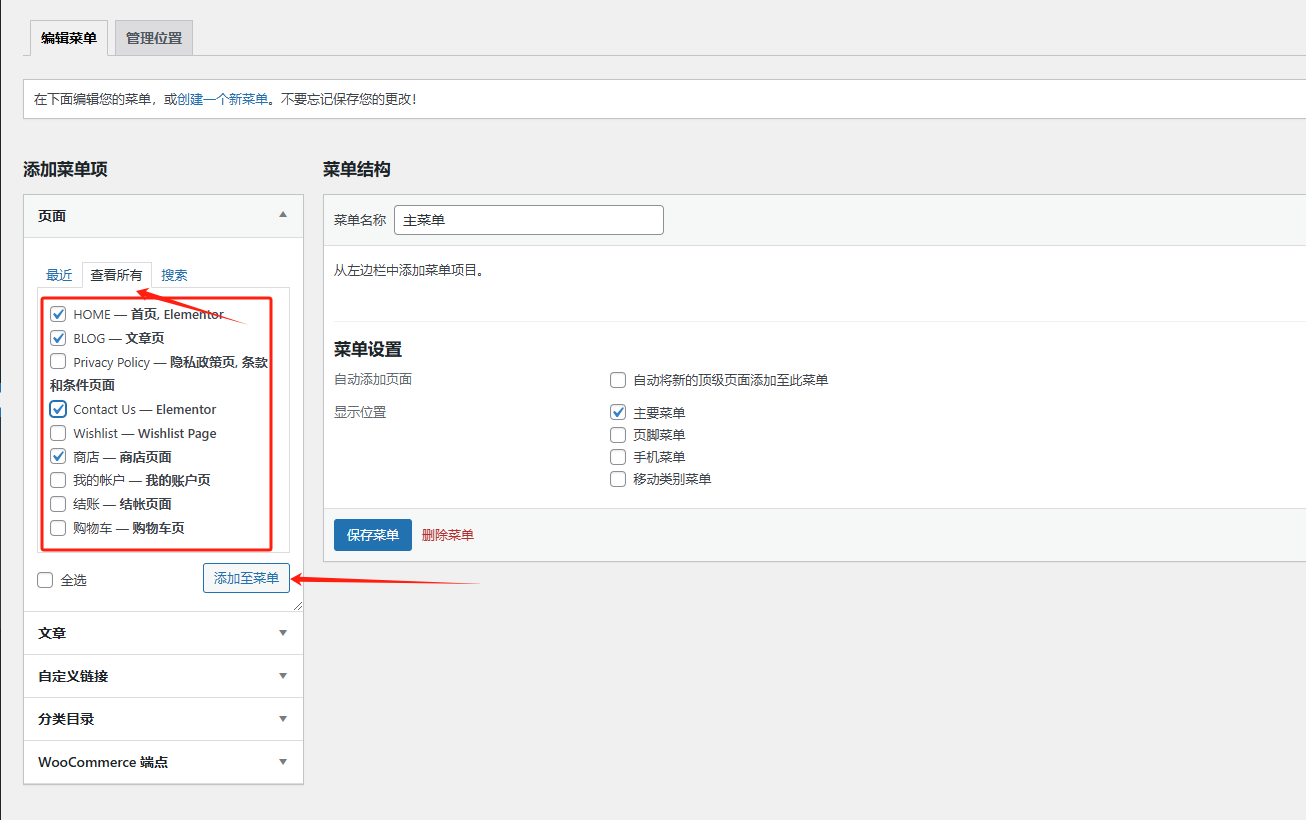Click the 添加至菜单 button
The image size is (1306, 820).
tap(246, 578)
